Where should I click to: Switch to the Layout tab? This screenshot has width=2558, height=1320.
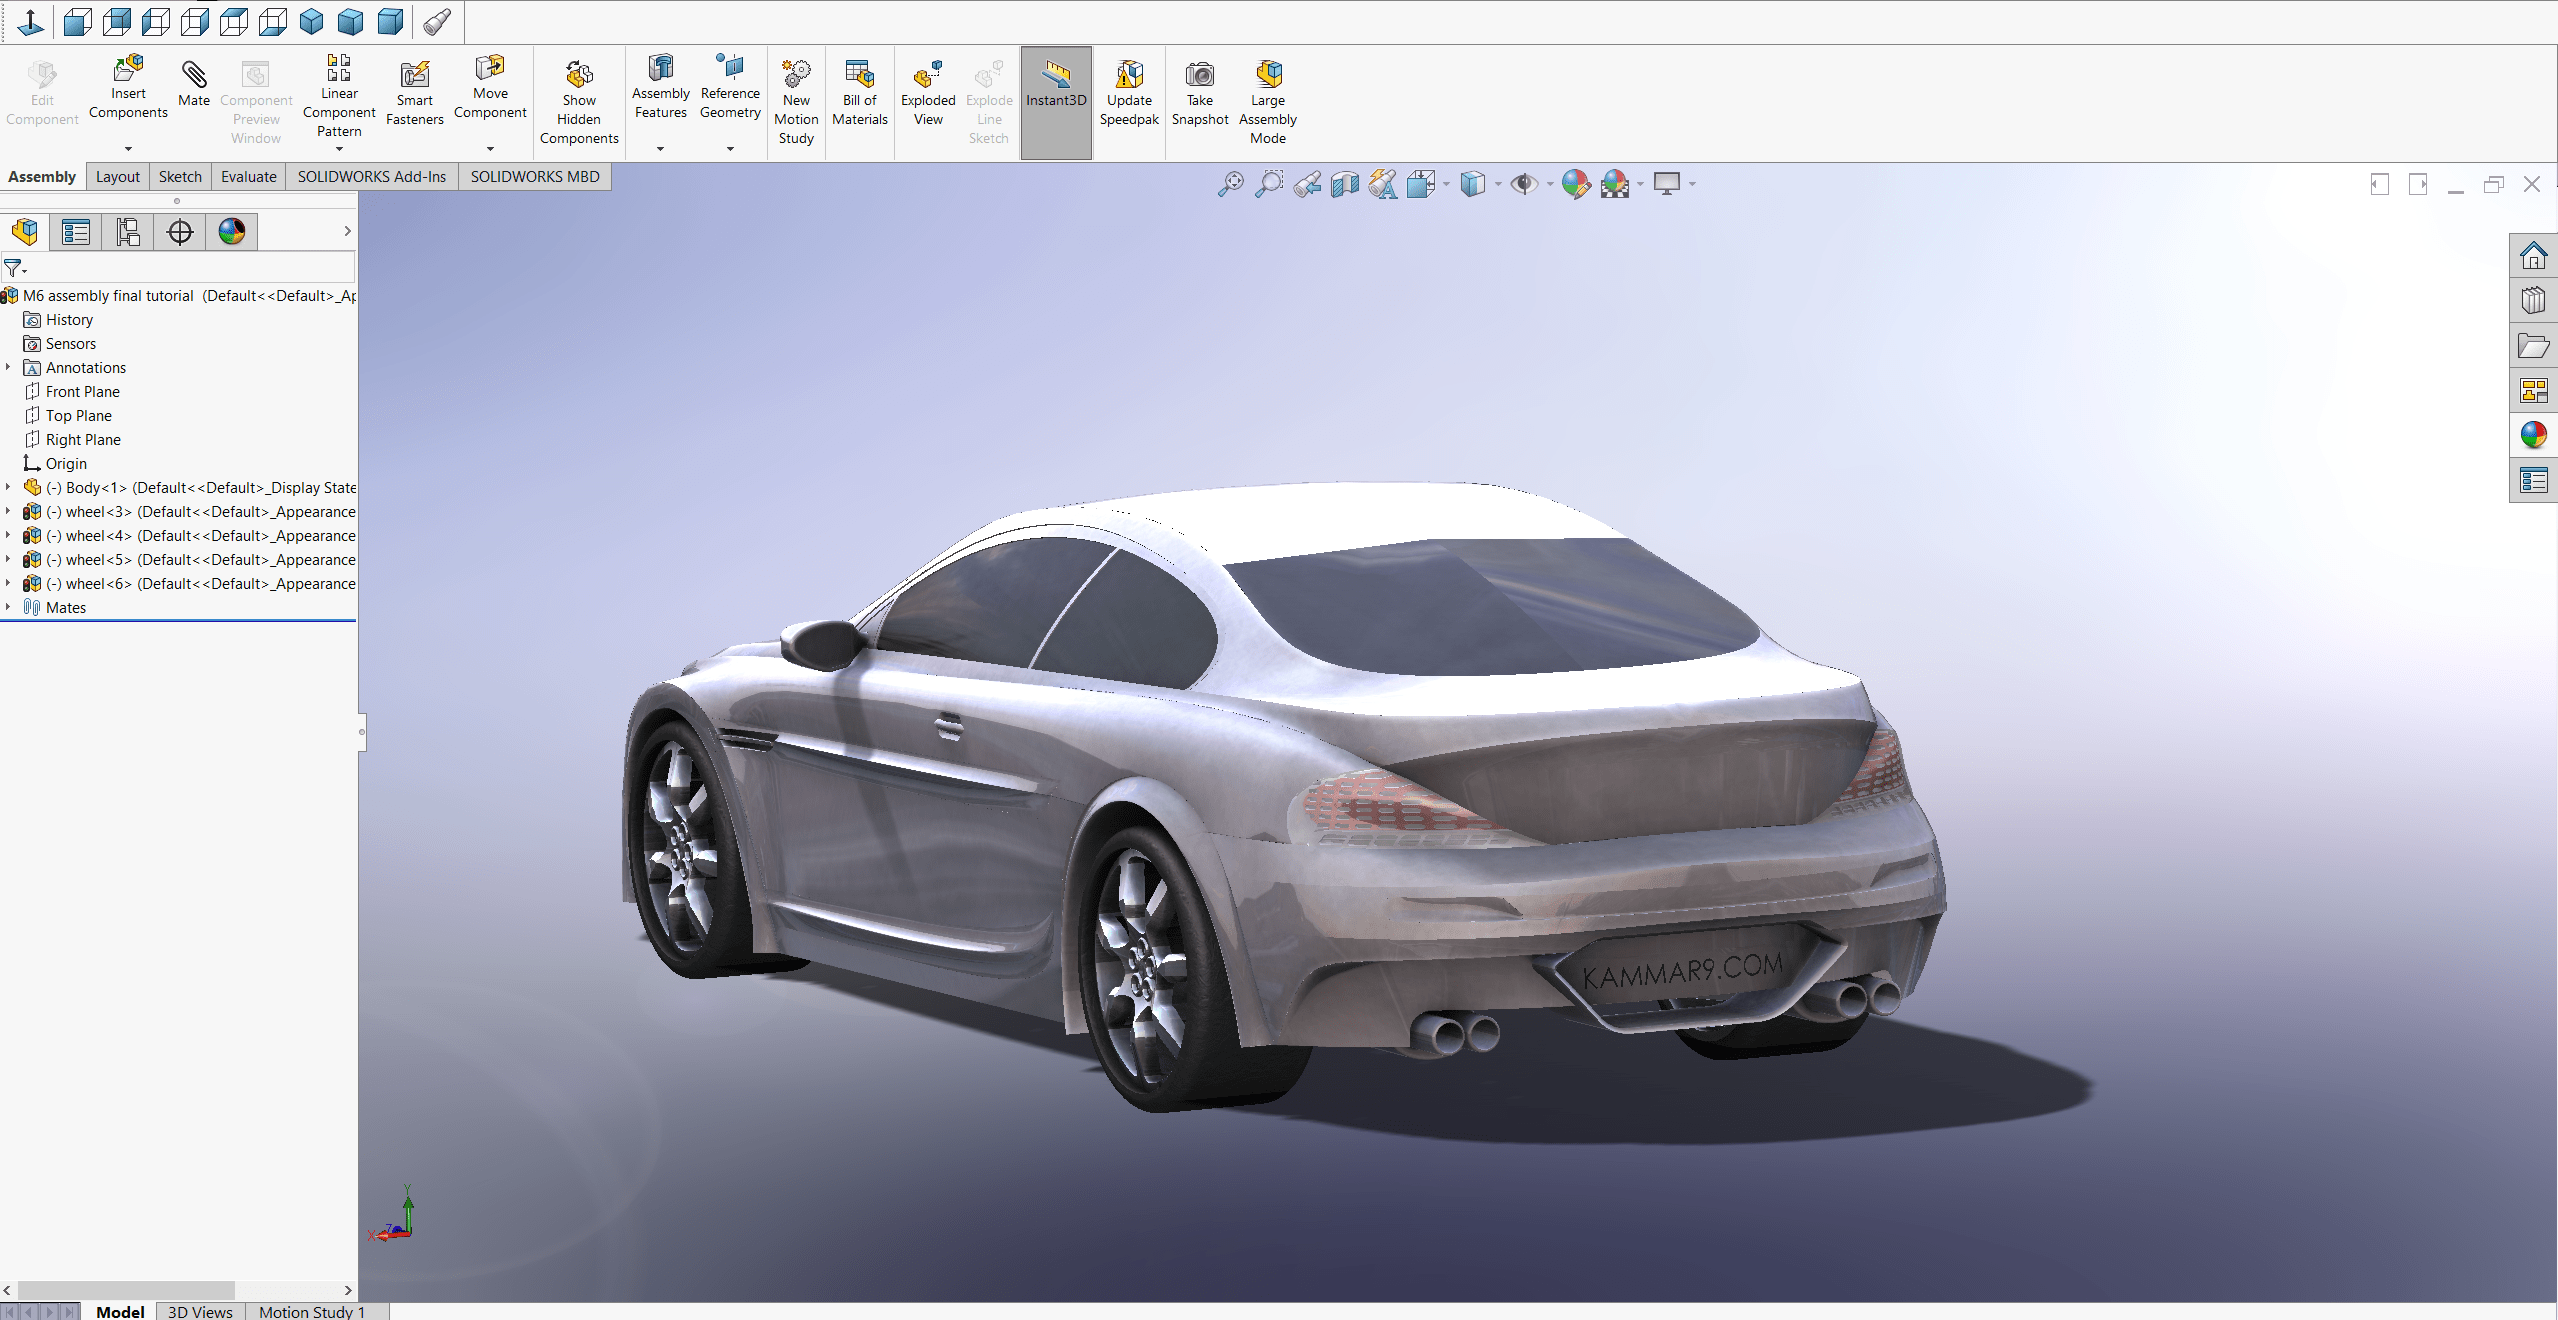pos(118,177)
